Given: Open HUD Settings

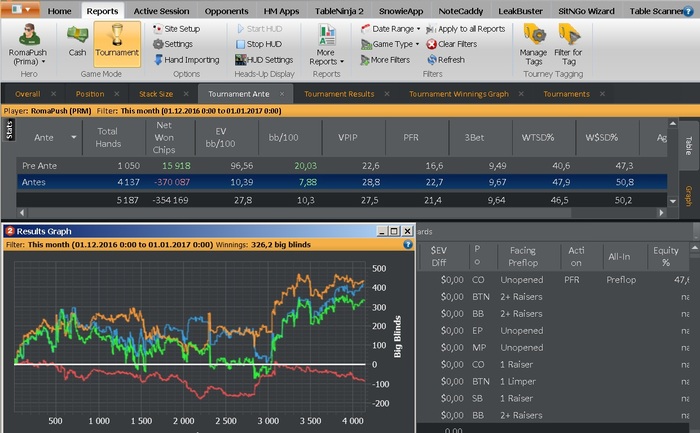Looking at the screenshot, I should (264, 60).
